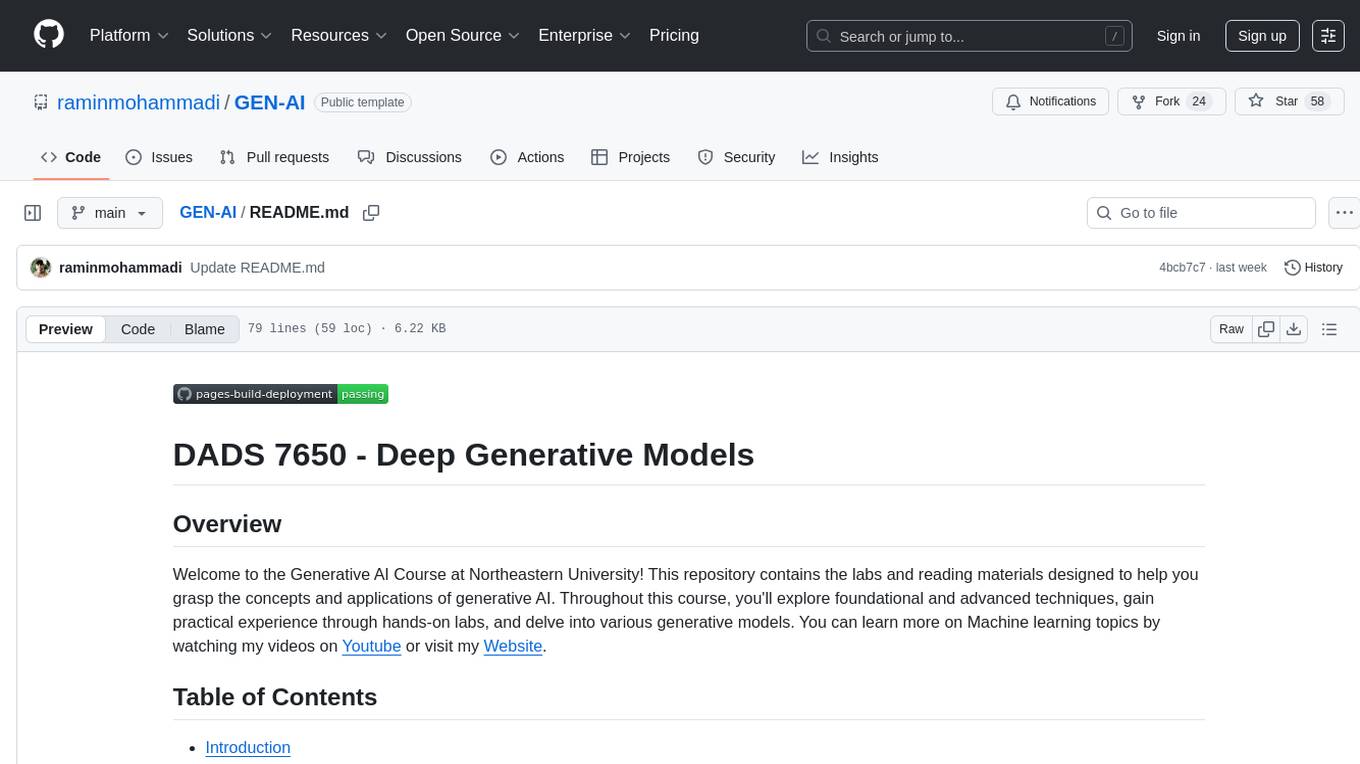Copy raw file contents
This screenshot has height=764, width=1360.
[x=1266, y=329]
